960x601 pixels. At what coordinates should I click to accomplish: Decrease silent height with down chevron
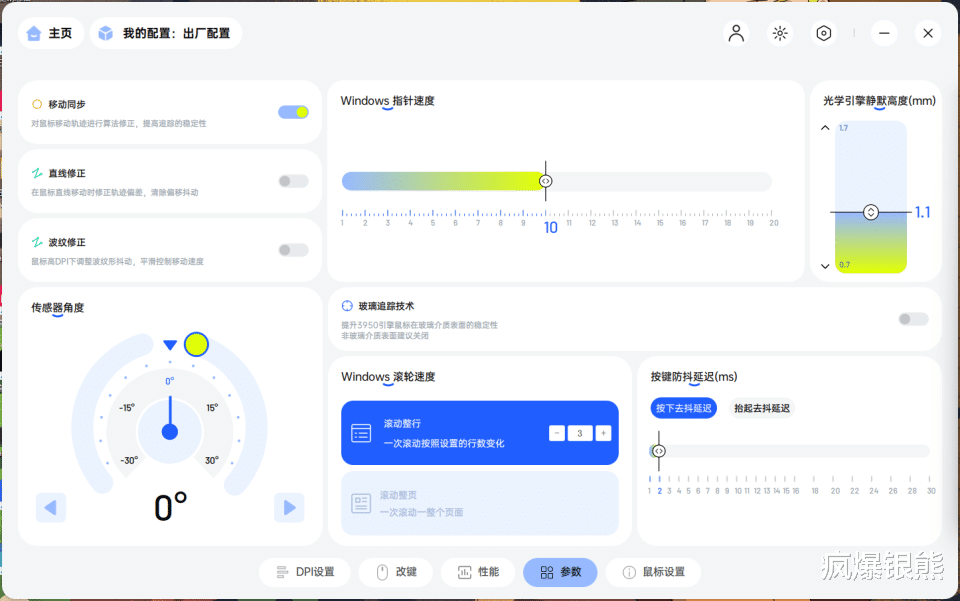coord(825,266)
